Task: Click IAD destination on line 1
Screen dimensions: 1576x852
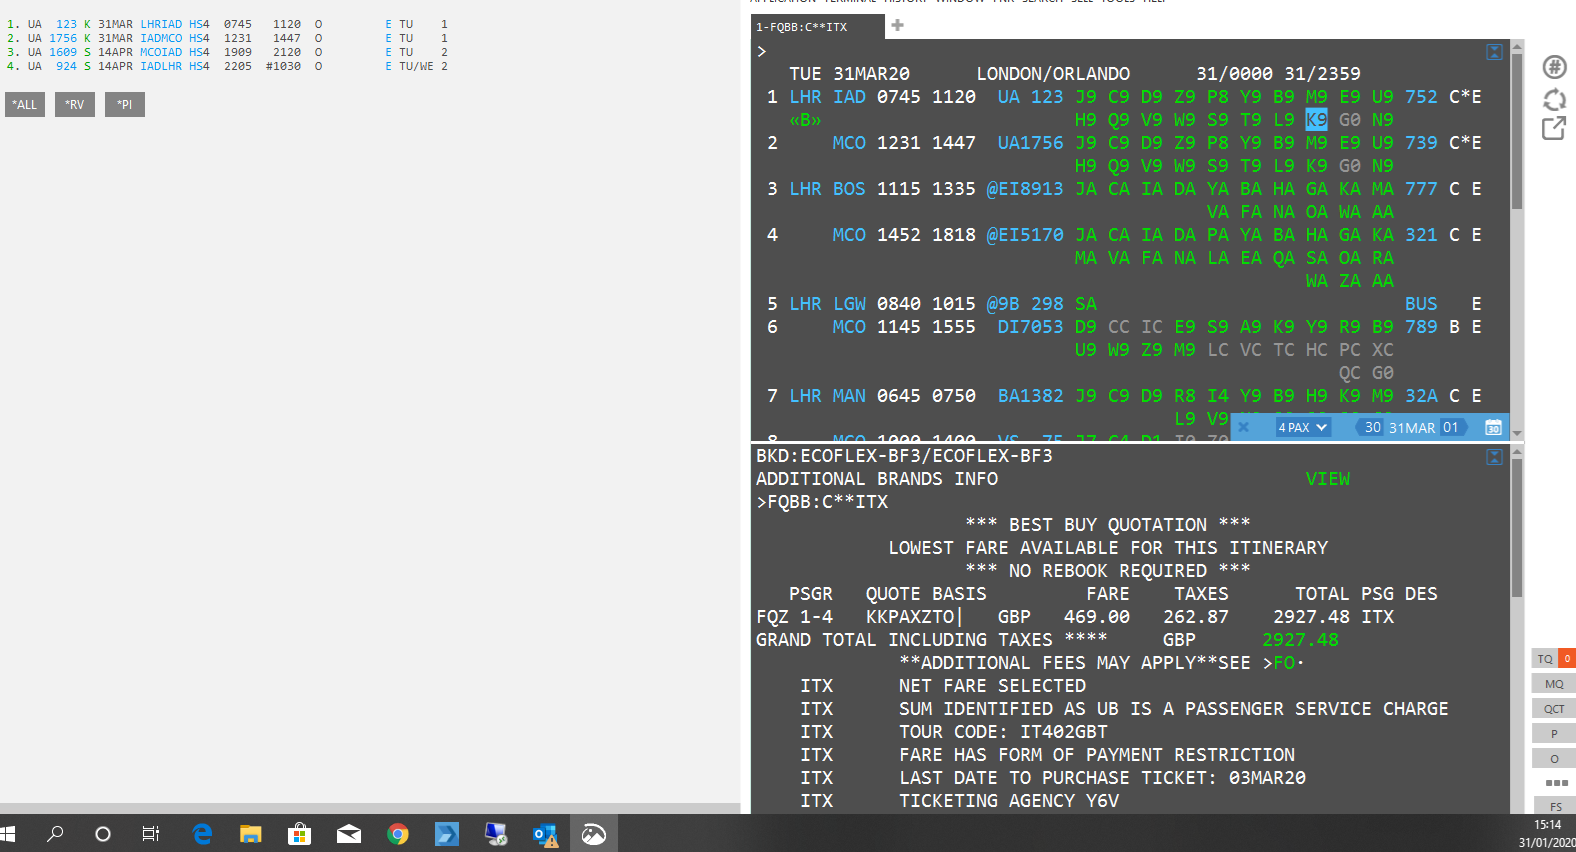Action: click(x=849, y=97)
